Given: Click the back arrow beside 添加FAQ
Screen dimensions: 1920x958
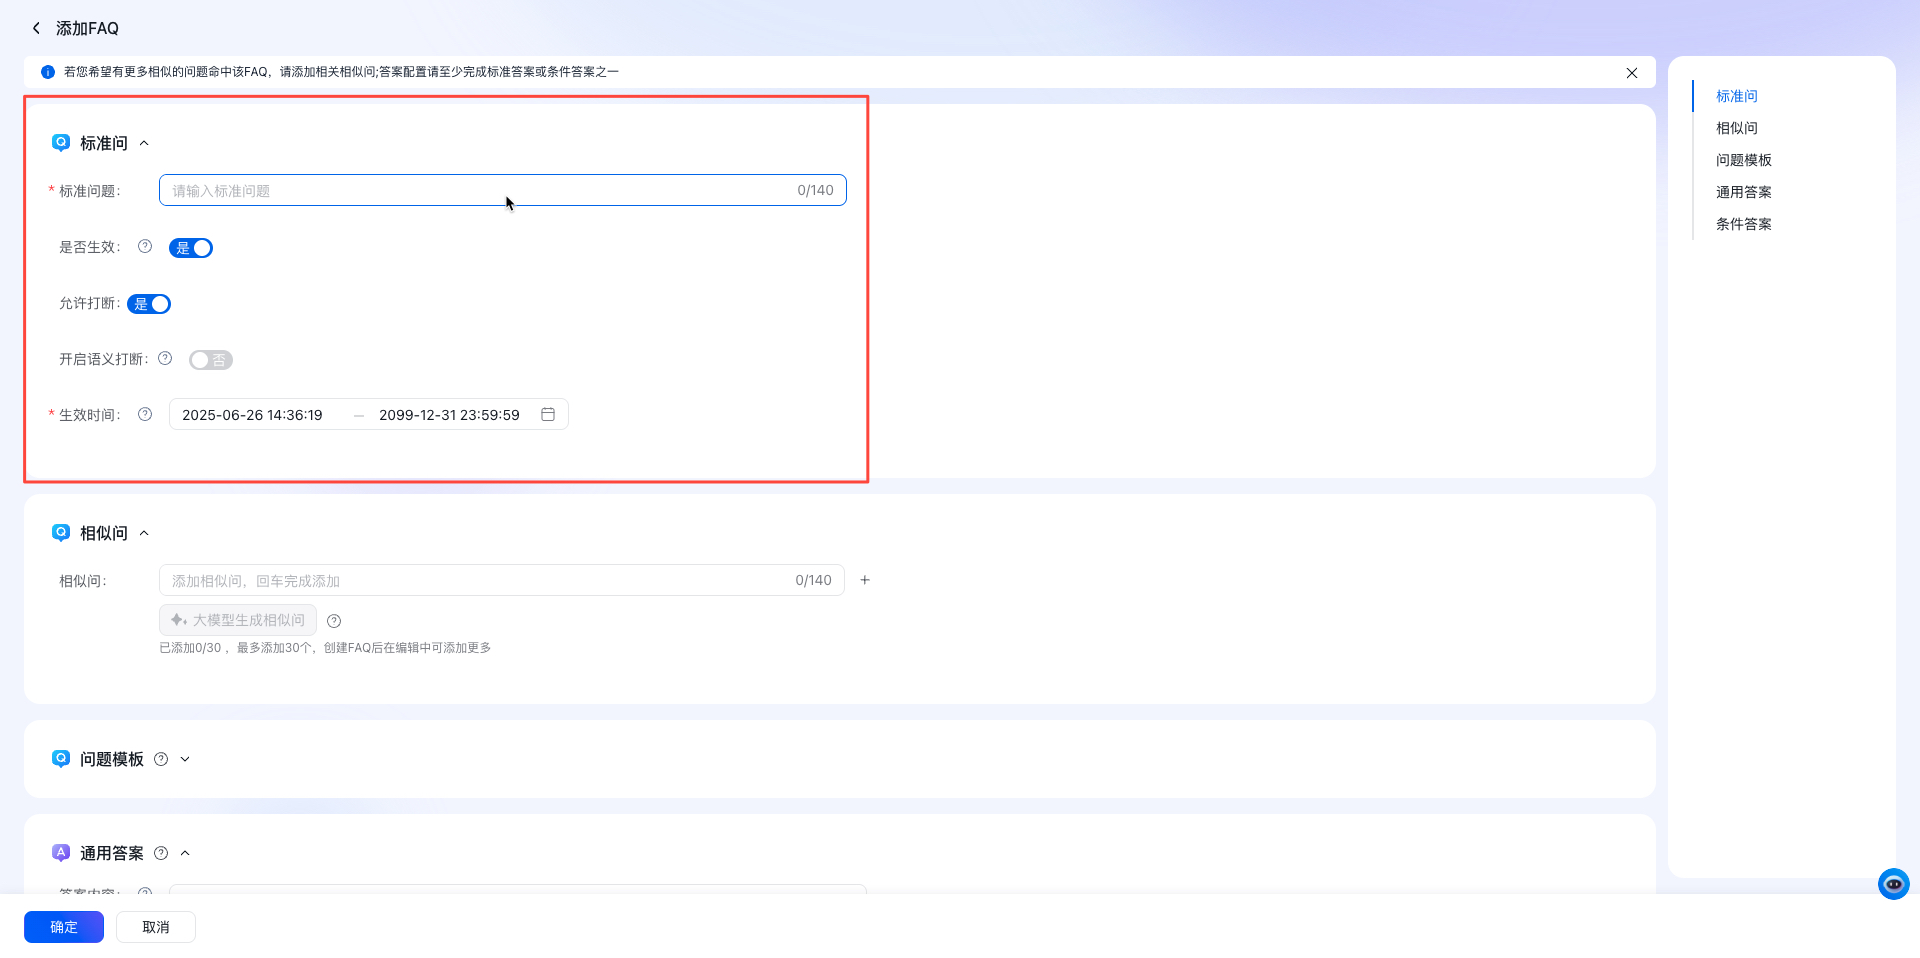Looking at the screenshot, I should click(36, 28).
